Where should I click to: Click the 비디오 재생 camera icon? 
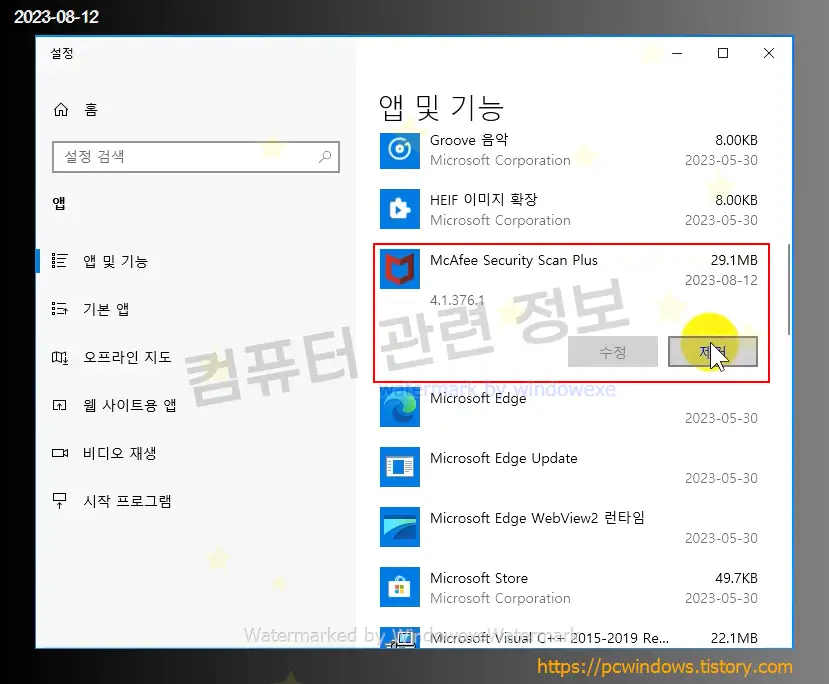60,453
